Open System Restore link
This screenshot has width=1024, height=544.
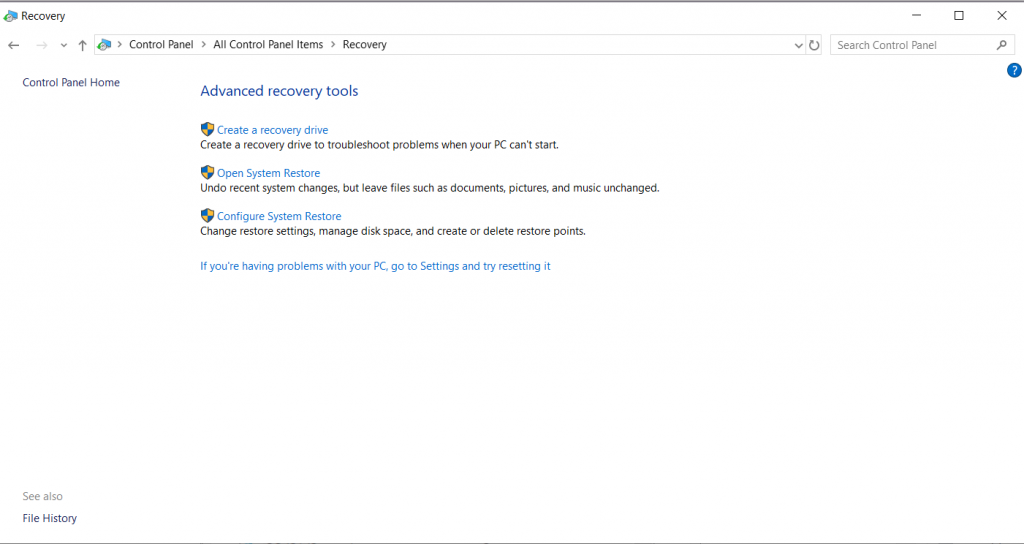click(268, 173)
